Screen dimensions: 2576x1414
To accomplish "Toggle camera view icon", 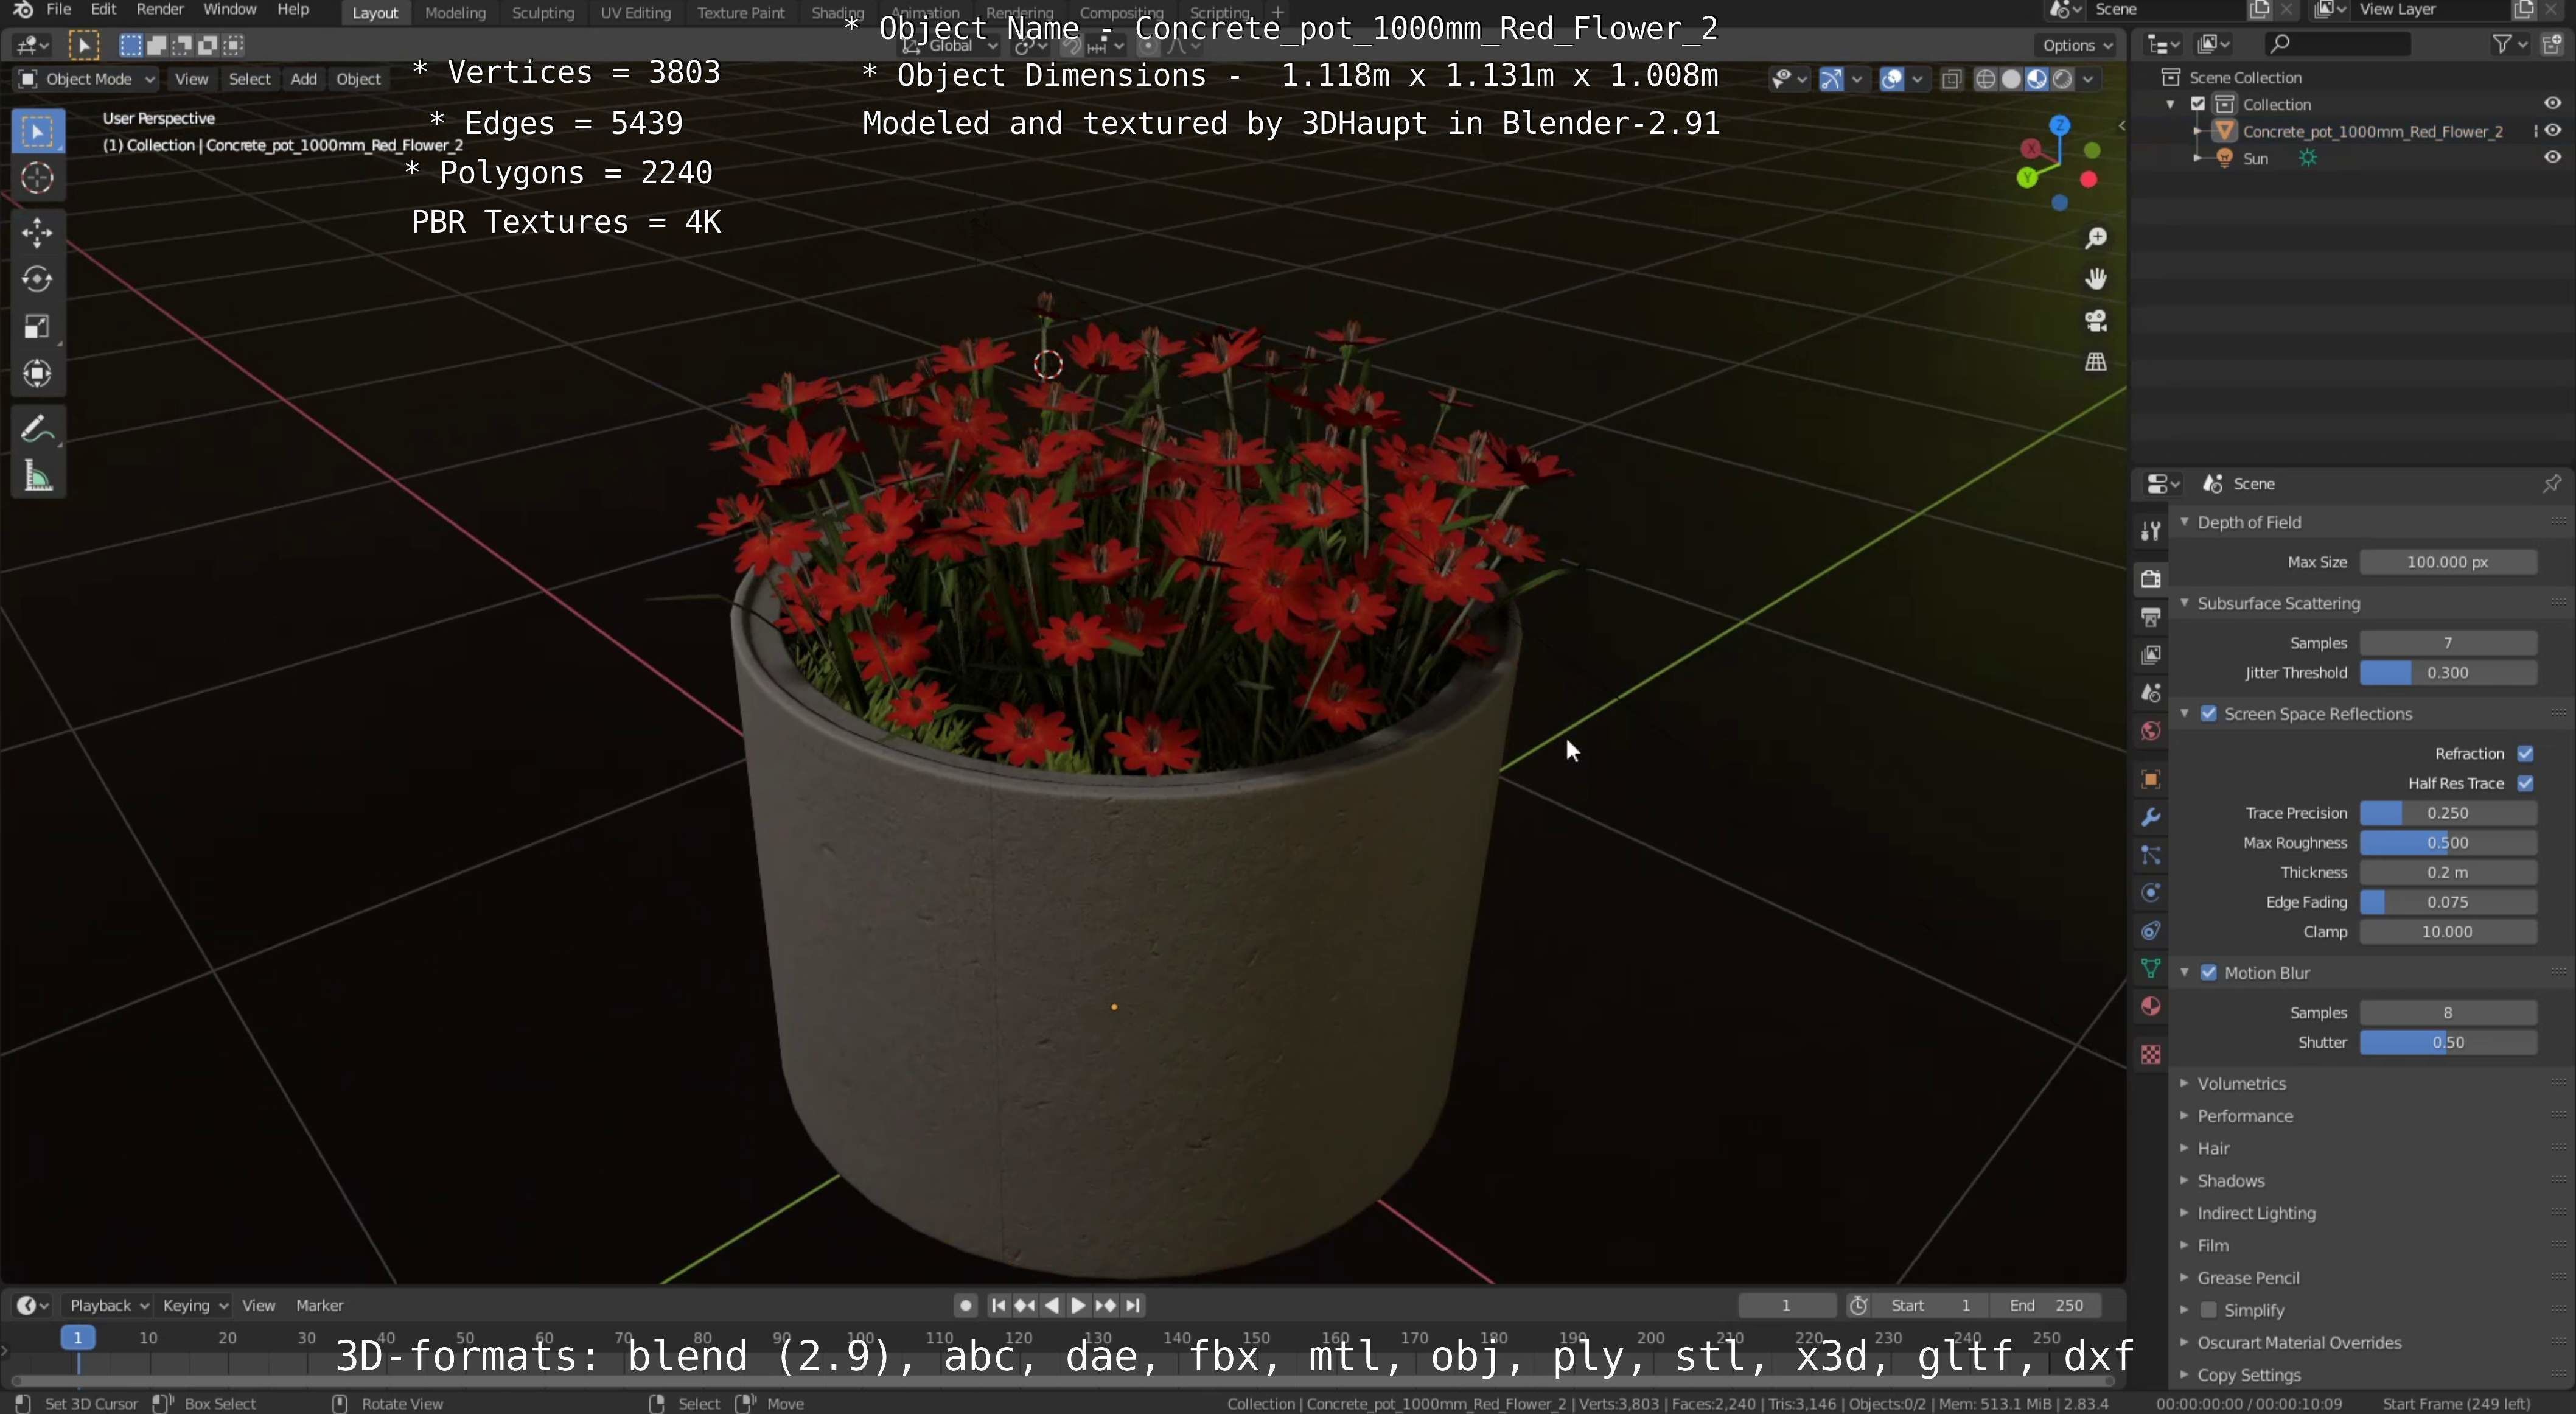I will coord(2095,321).
